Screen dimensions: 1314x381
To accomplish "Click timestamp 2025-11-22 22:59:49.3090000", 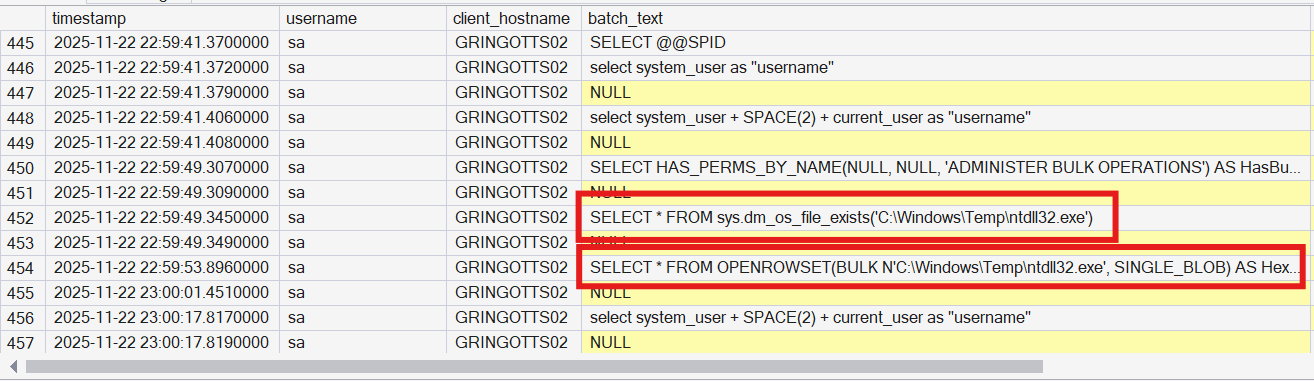I will [x=162, y=193].
